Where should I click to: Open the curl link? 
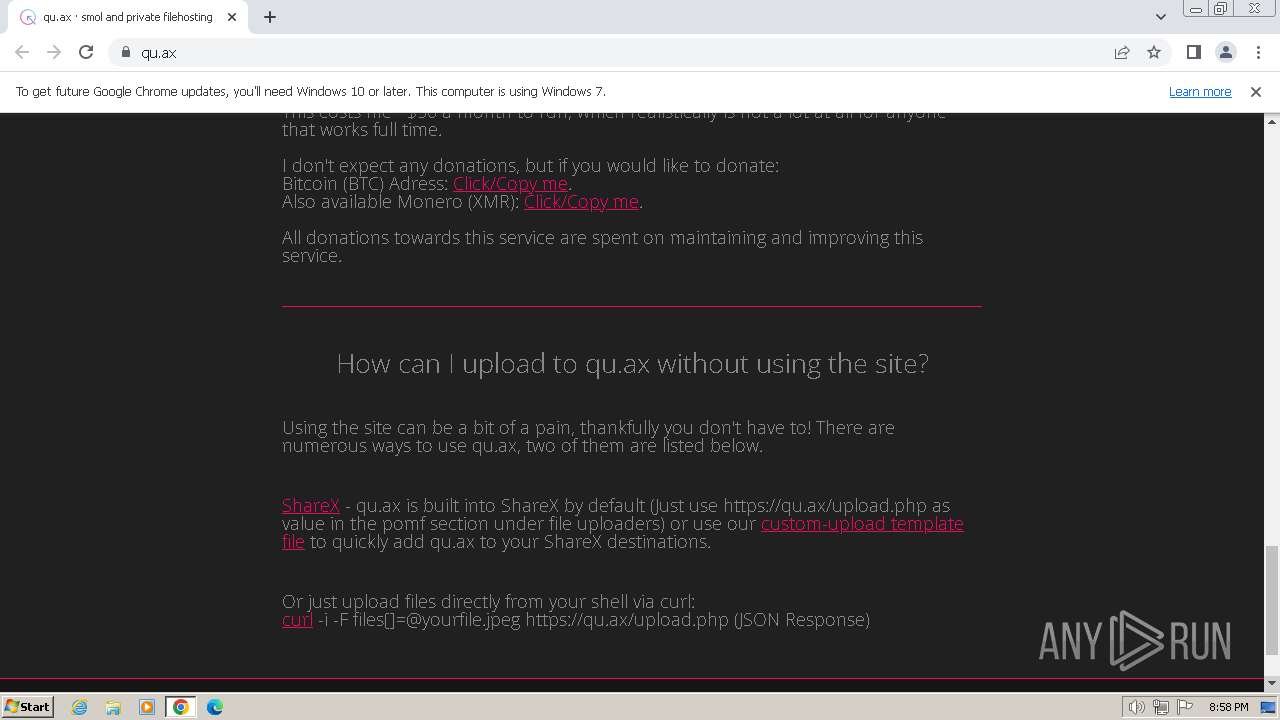(x=297, y=619)
